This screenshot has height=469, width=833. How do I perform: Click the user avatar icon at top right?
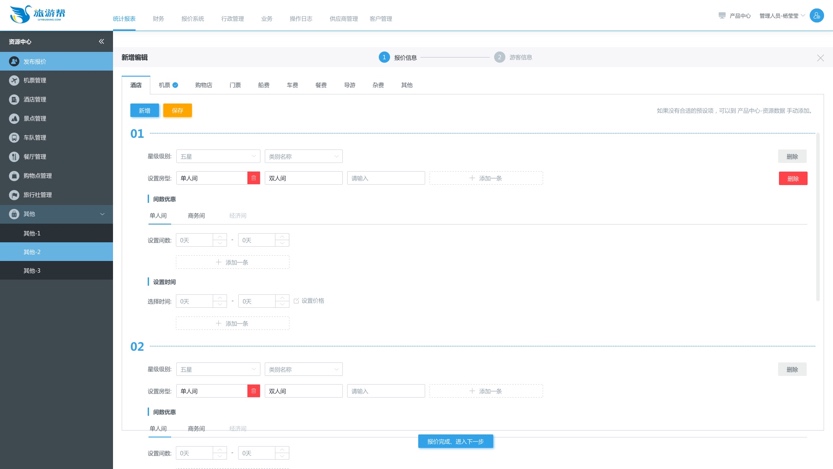click(x=816, y=16)
